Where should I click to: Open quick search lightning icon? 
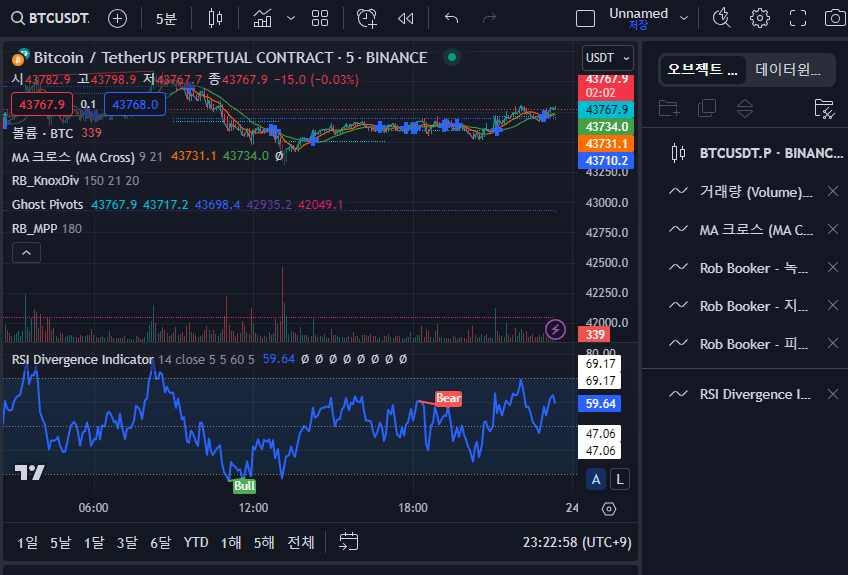[x=721, y=18]
